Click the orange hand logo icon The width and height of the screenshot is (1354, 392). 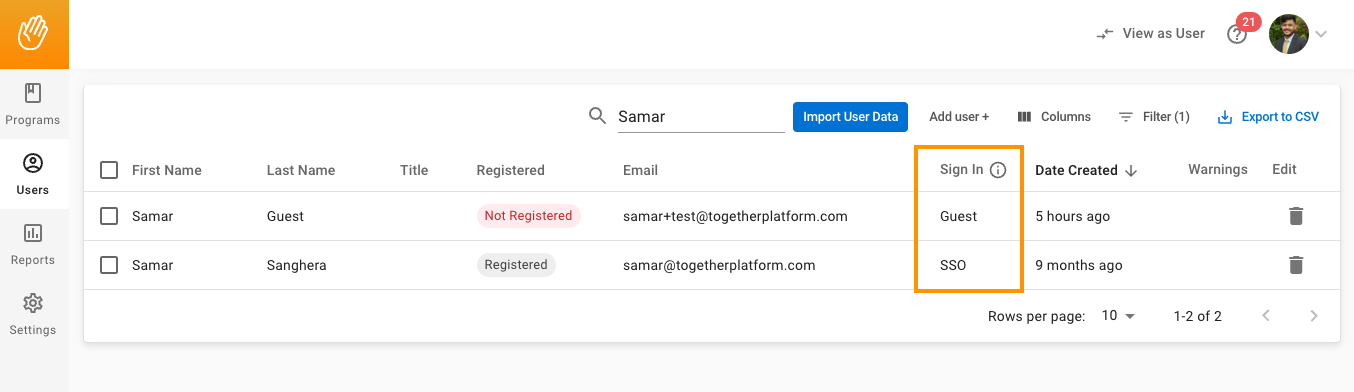pos(34,34)
